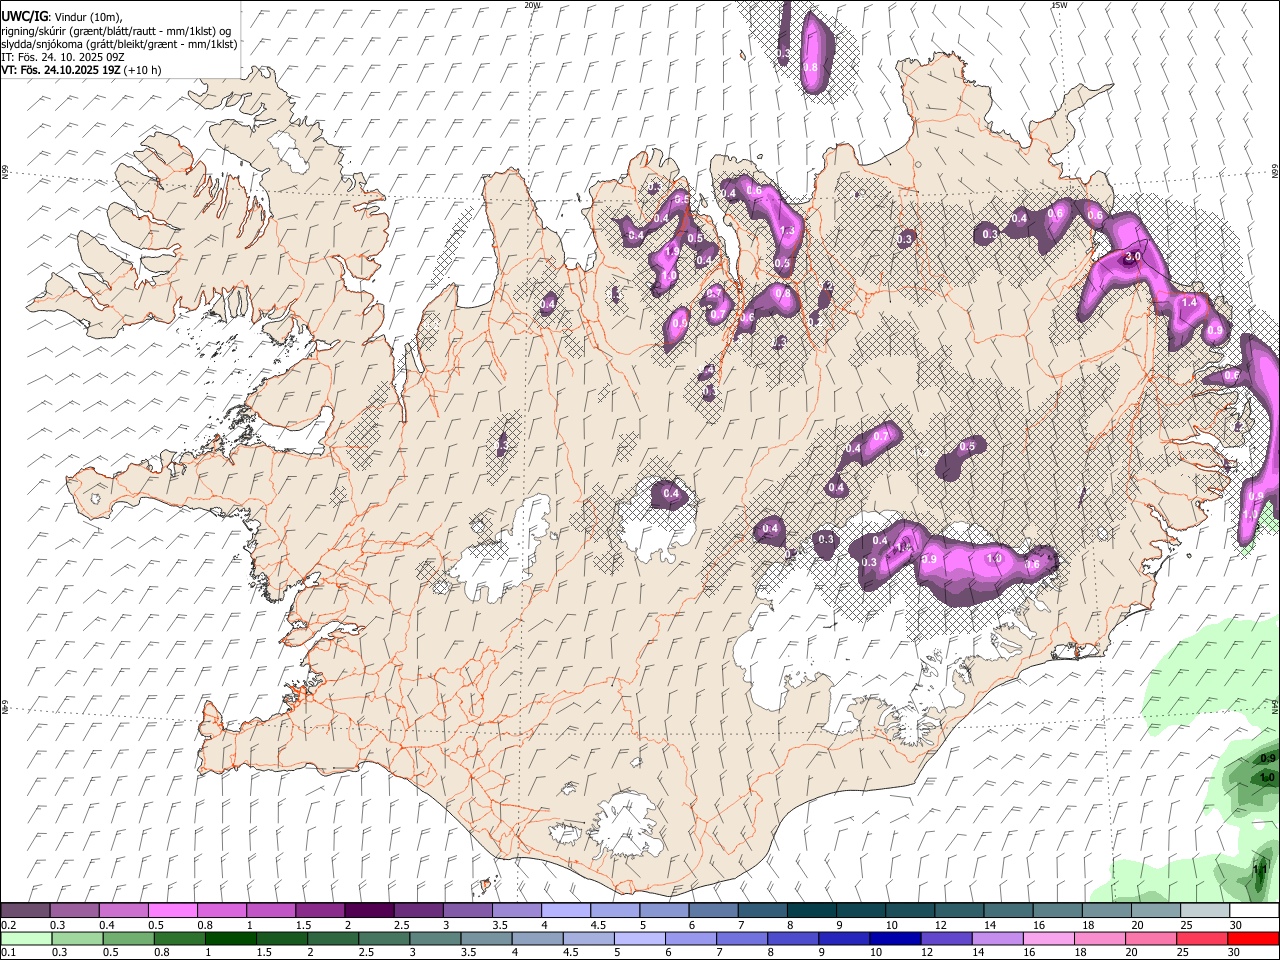Click the 20W longitude label

tap(532, 5)
